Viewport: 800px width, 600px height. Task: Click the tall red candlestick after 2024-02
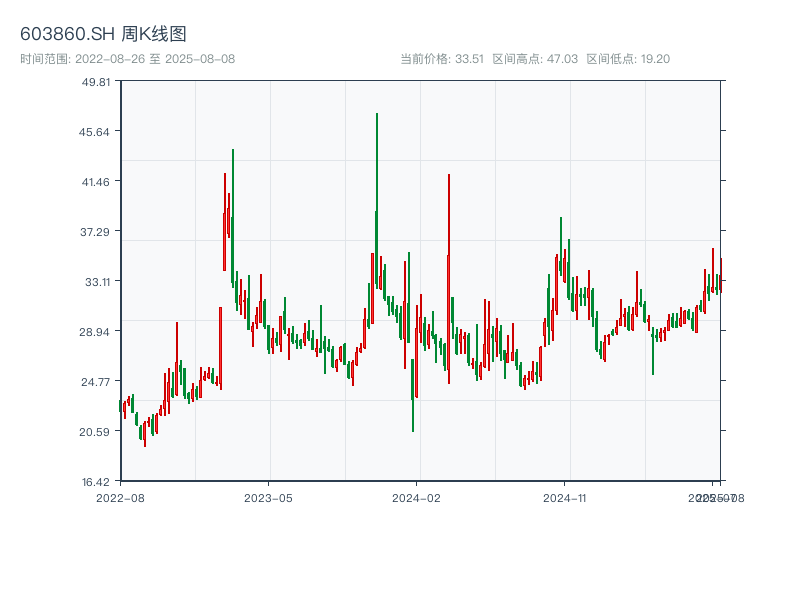(449, 279)
